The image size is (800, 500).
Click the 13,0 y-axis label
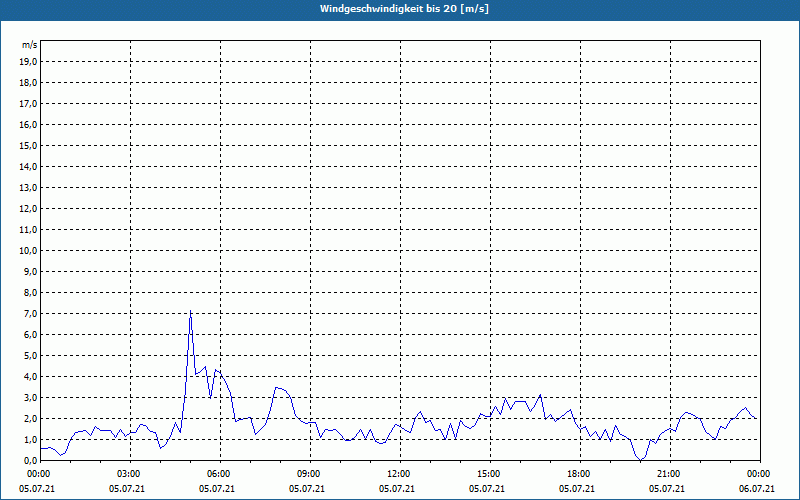coord(29,187)
